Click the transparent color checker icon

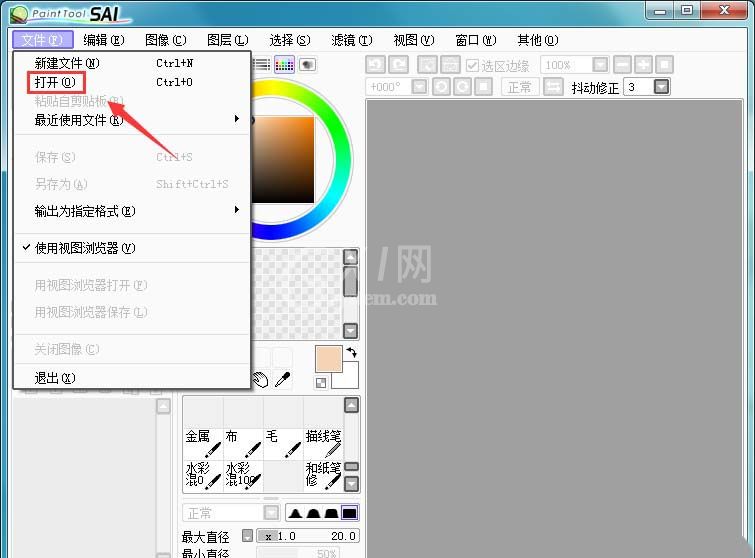[x=321, y=383]
